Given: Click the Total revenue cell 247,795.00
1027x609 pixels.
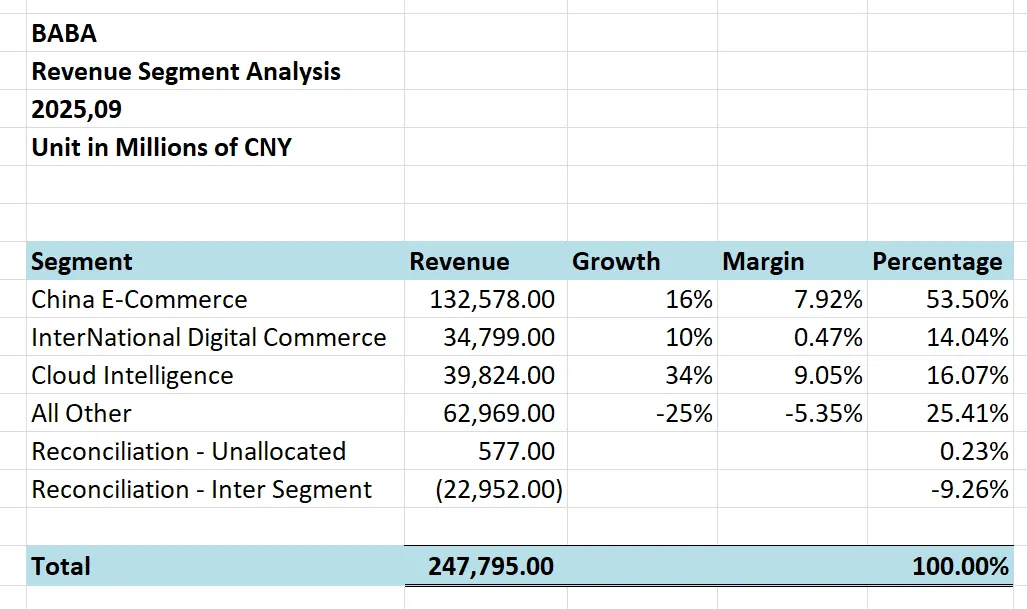Looking at the screenshot, I should pos(491,566).
